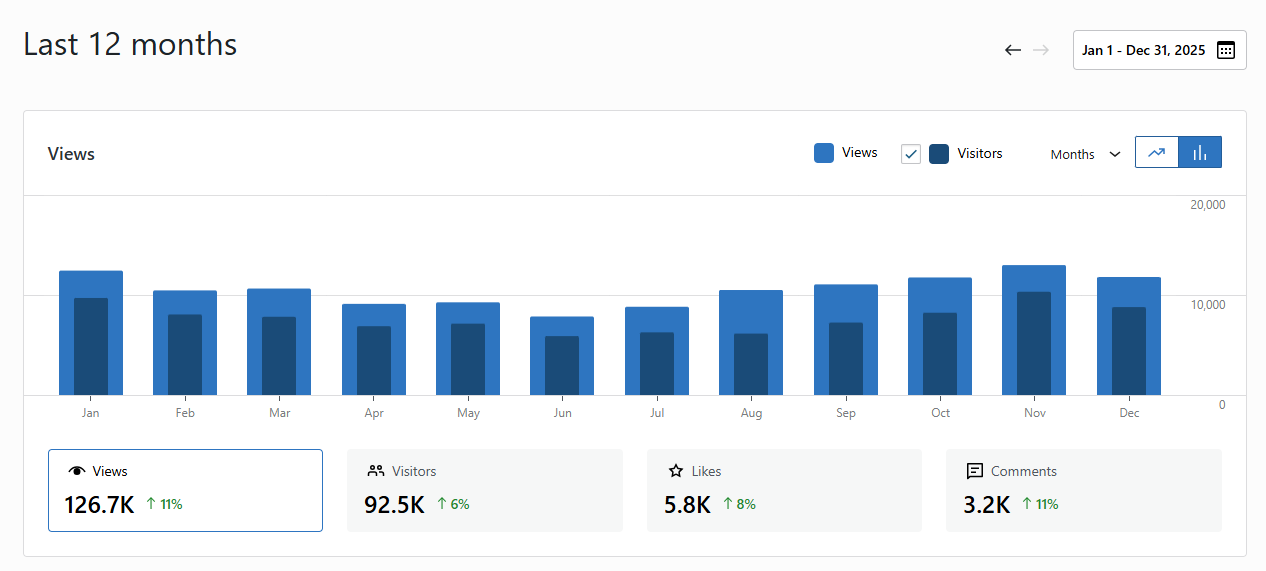Switch to line chart view
Screen dimensions: 1266x571
[x=1157, y=152]
